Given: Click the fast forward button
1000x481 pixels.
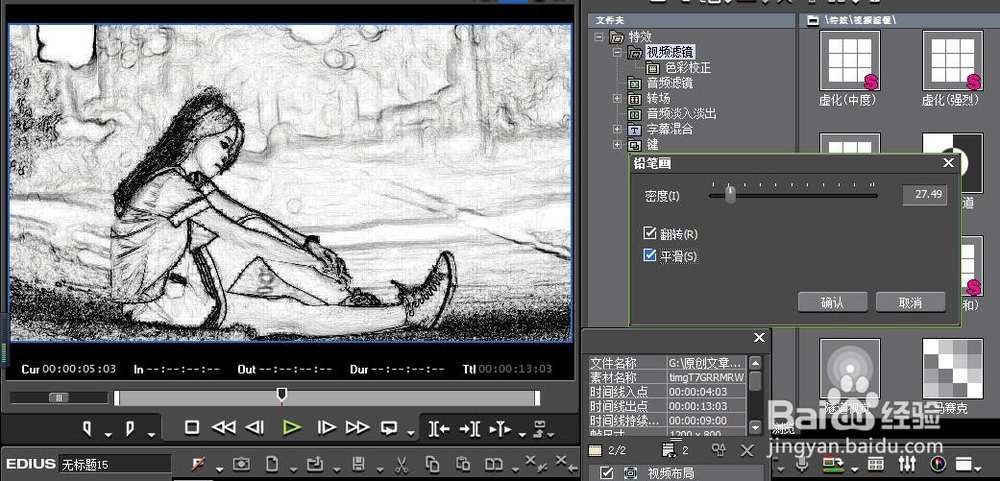Looking at the screenshot, I should point(357,427).
